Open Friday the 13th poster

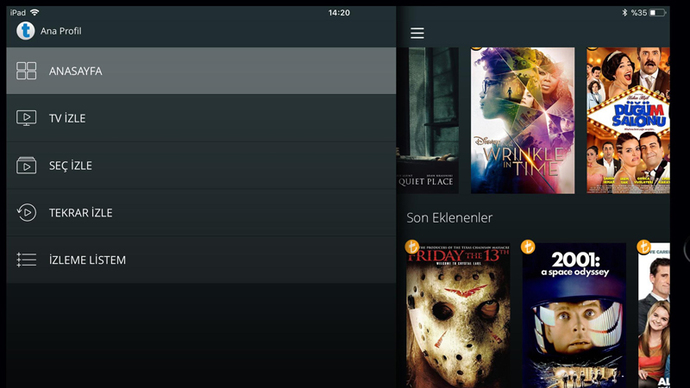click(458, 315)
